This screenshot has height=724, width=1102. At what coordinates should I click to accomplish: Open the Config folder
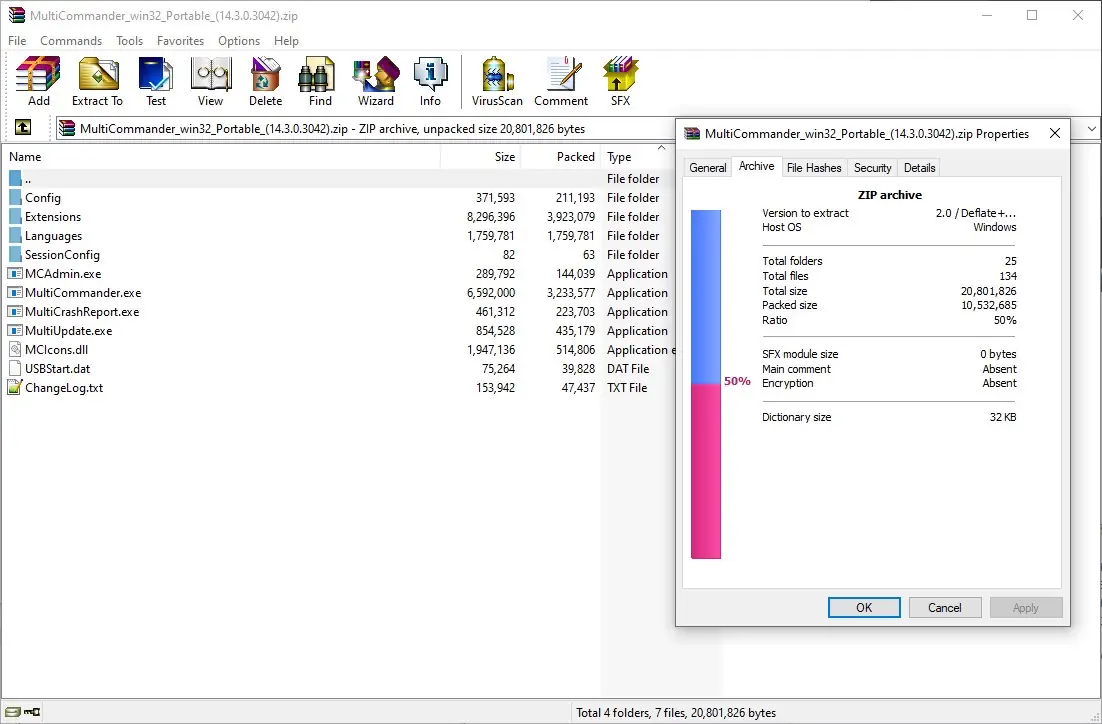point(46,197)
